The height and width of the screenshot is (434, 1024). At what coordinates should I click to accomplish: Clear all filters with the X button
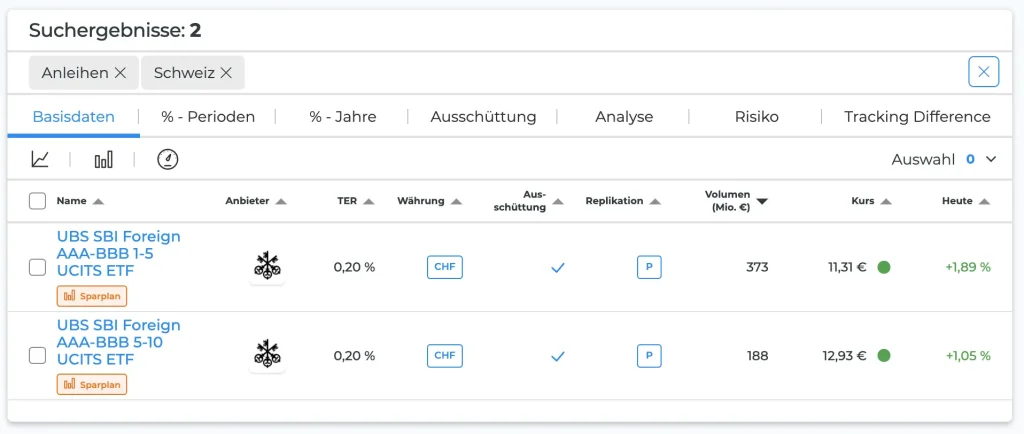[x=983, y=72]
